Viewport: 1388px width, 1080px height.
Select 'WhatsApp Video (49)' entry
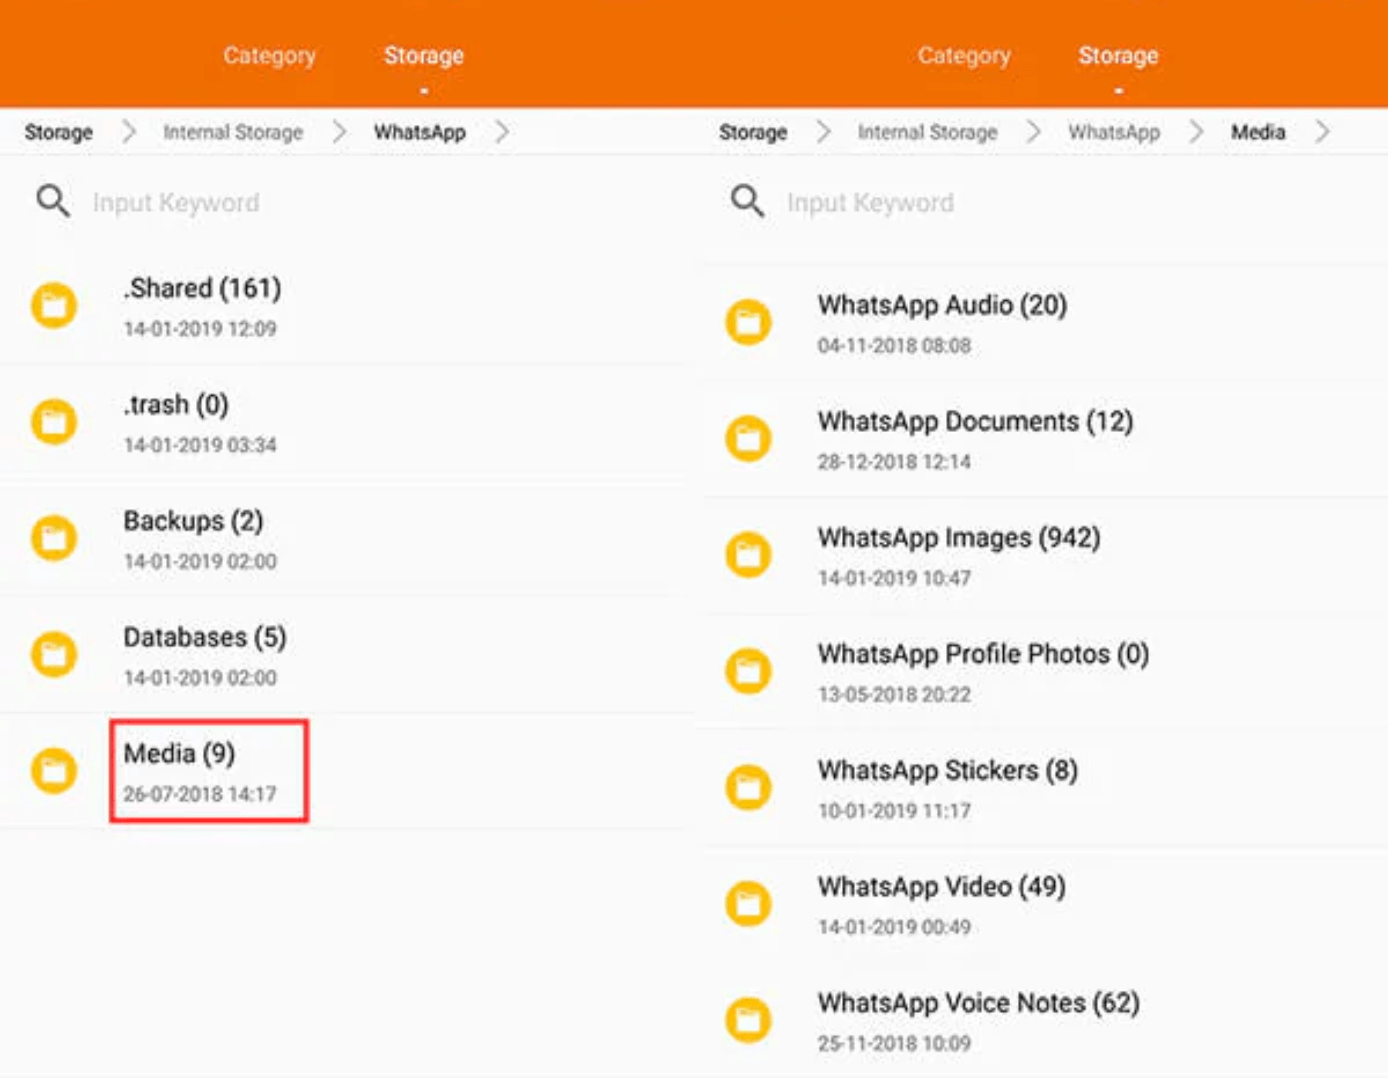(x=941, y=887)
